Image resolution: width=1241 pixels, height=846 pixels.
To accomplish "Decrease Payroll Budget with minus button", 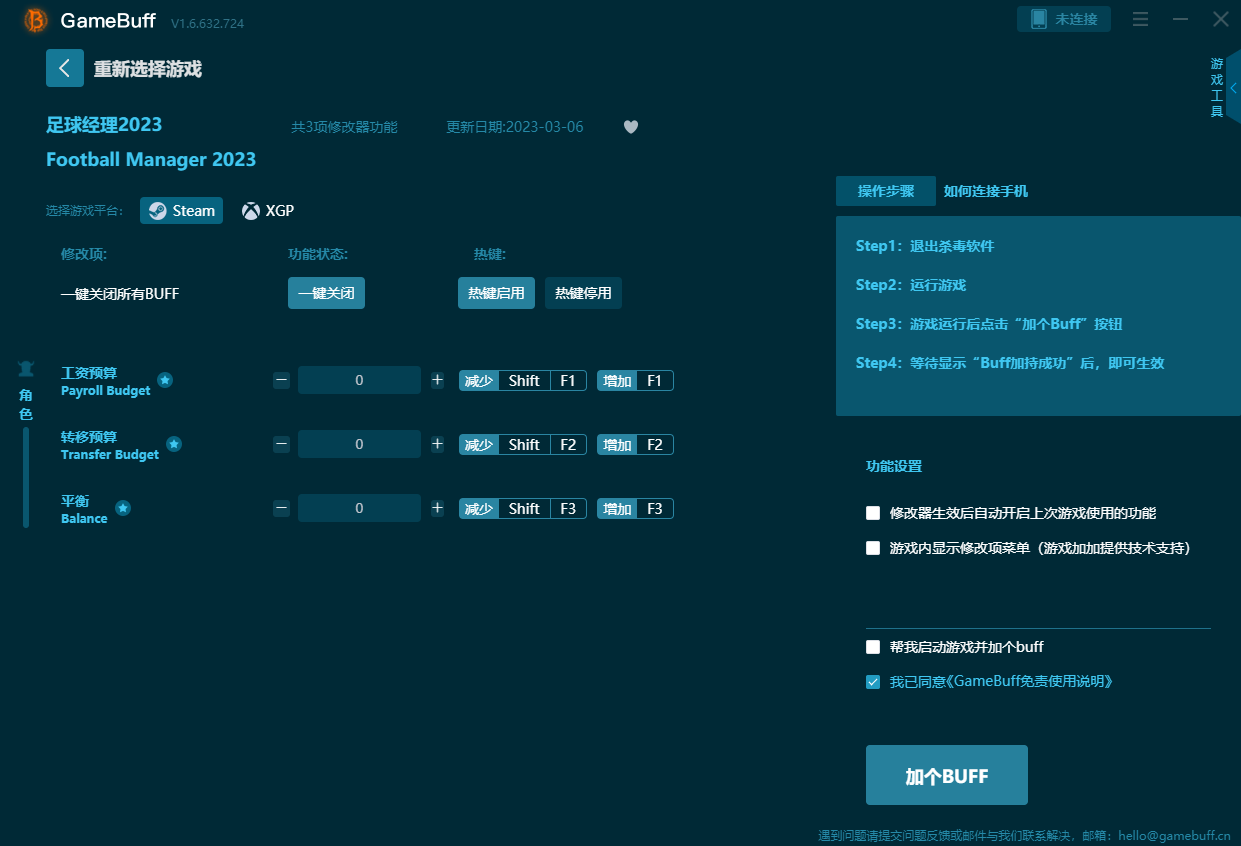I will [x=281, y=380].
